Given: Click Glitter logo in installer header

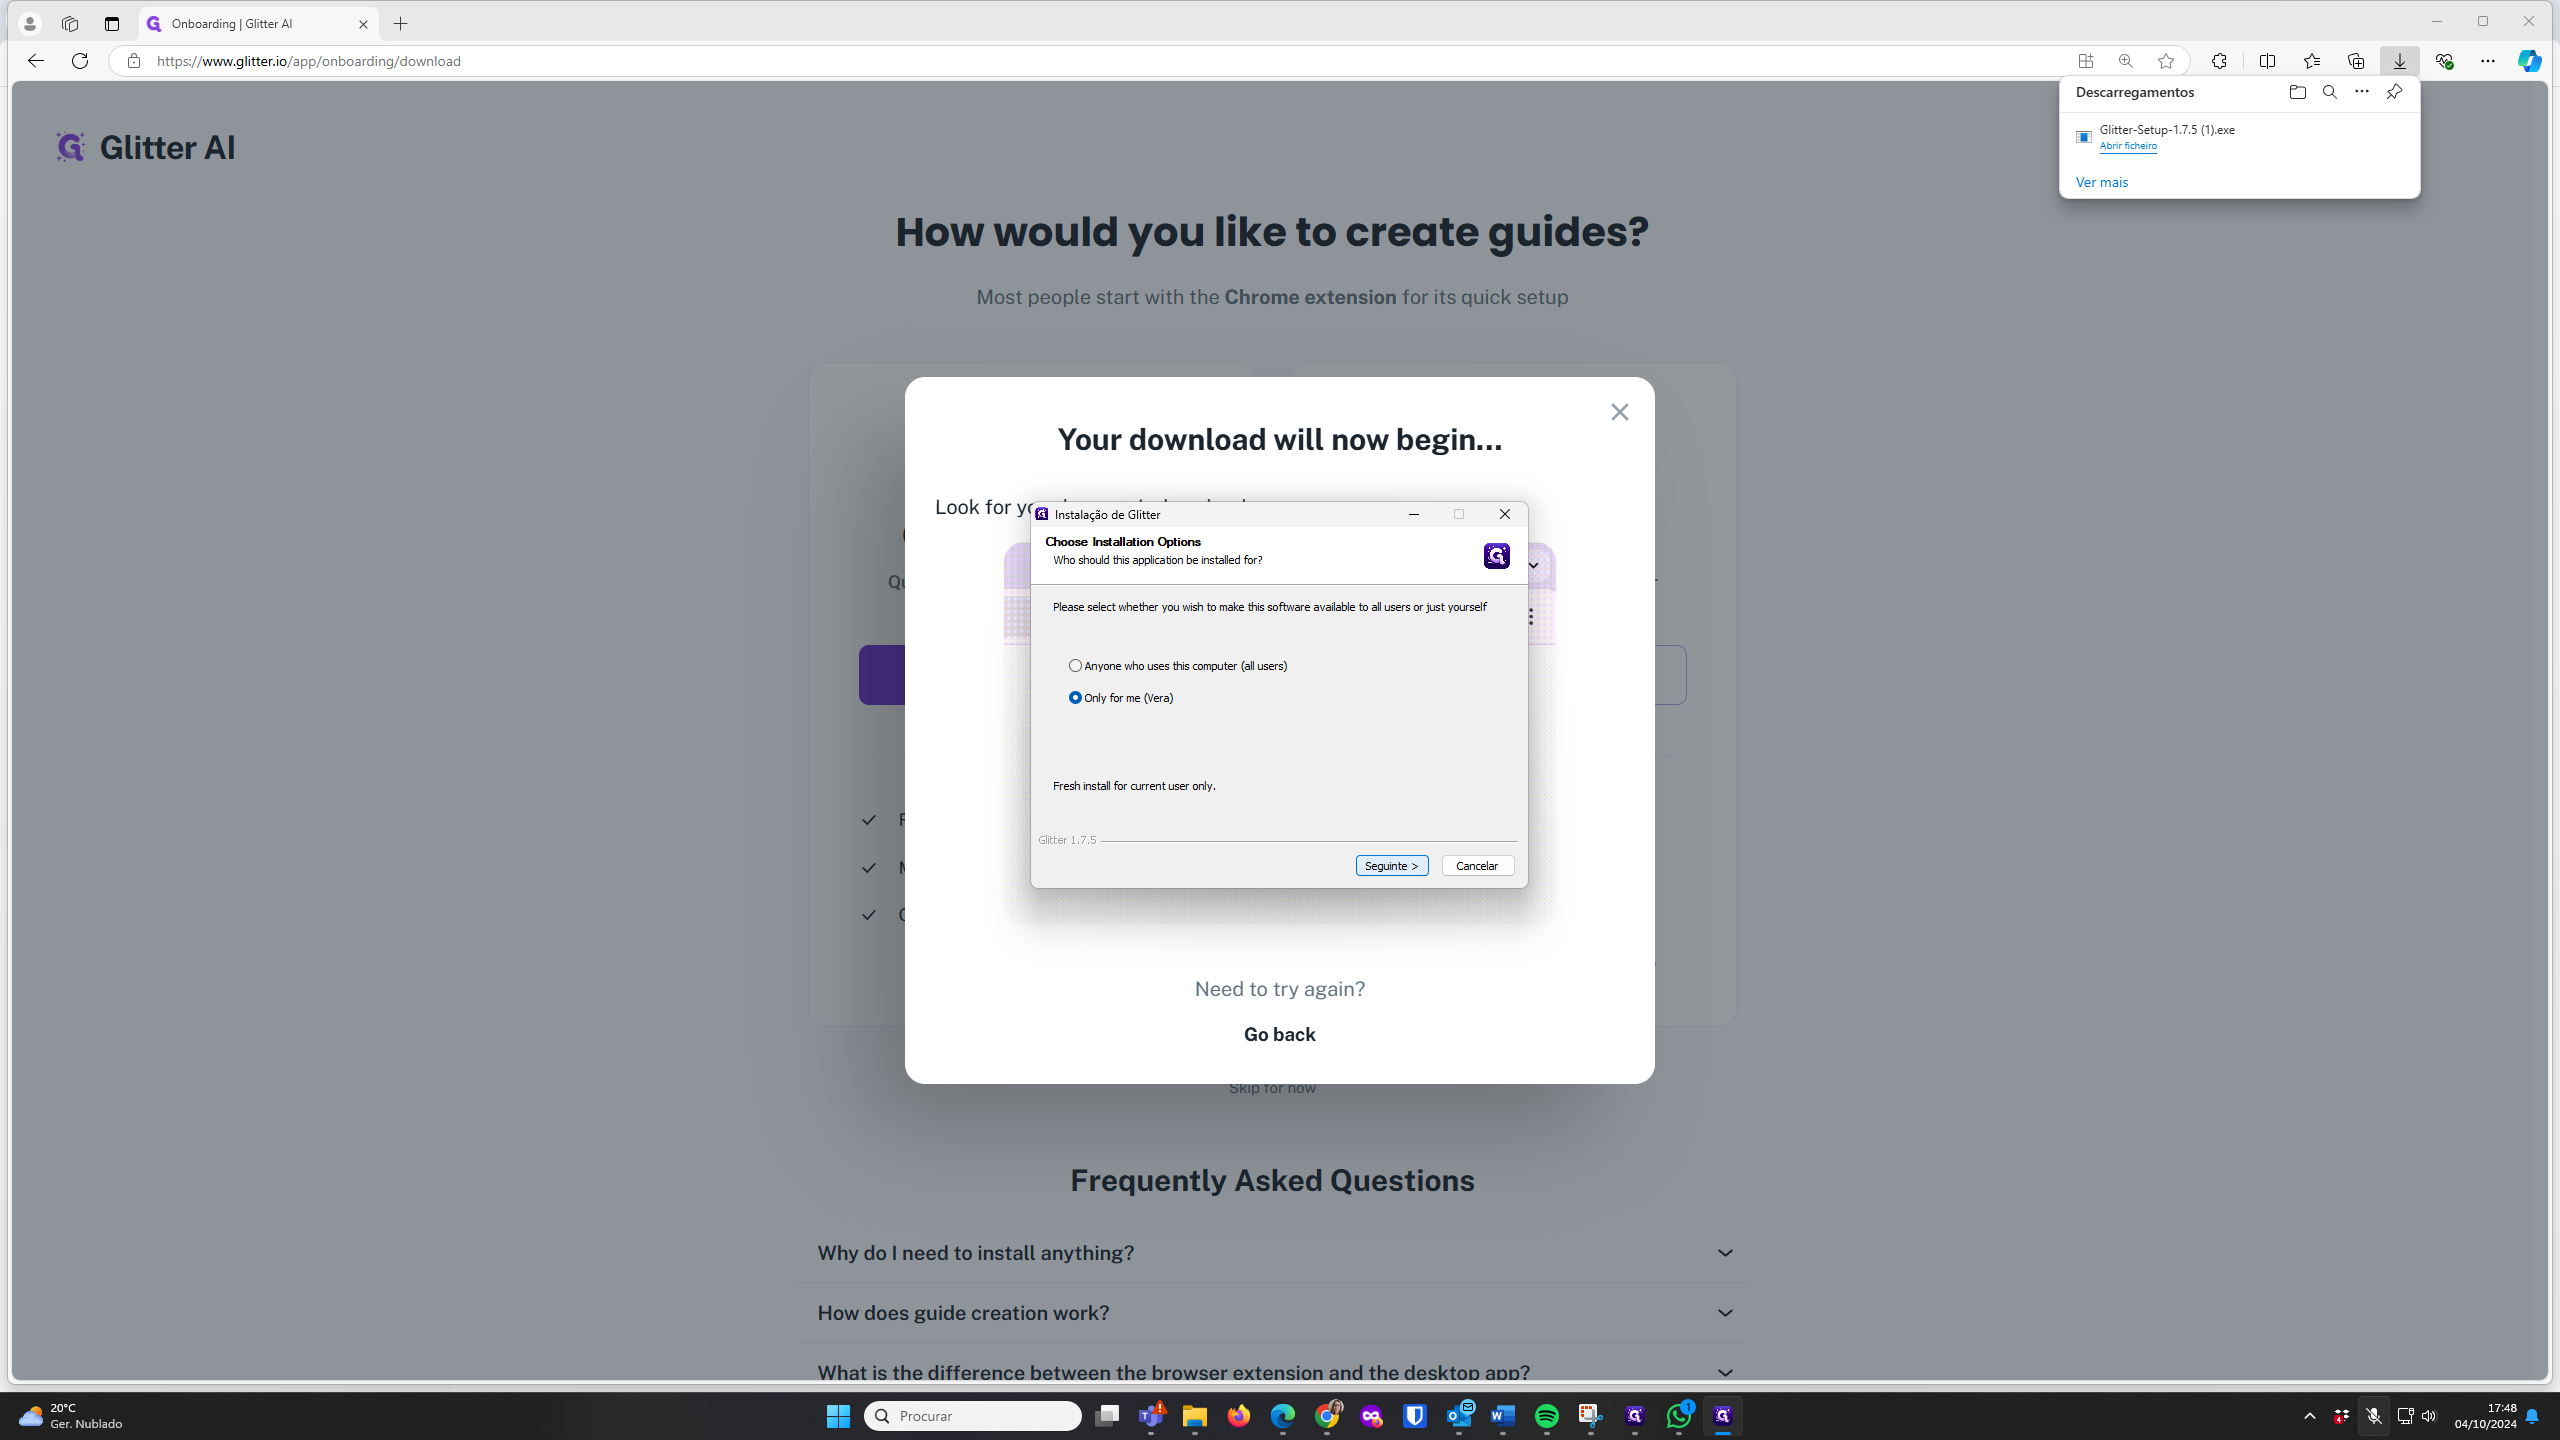Looking at the screenshot, I should pos(1496,556).
